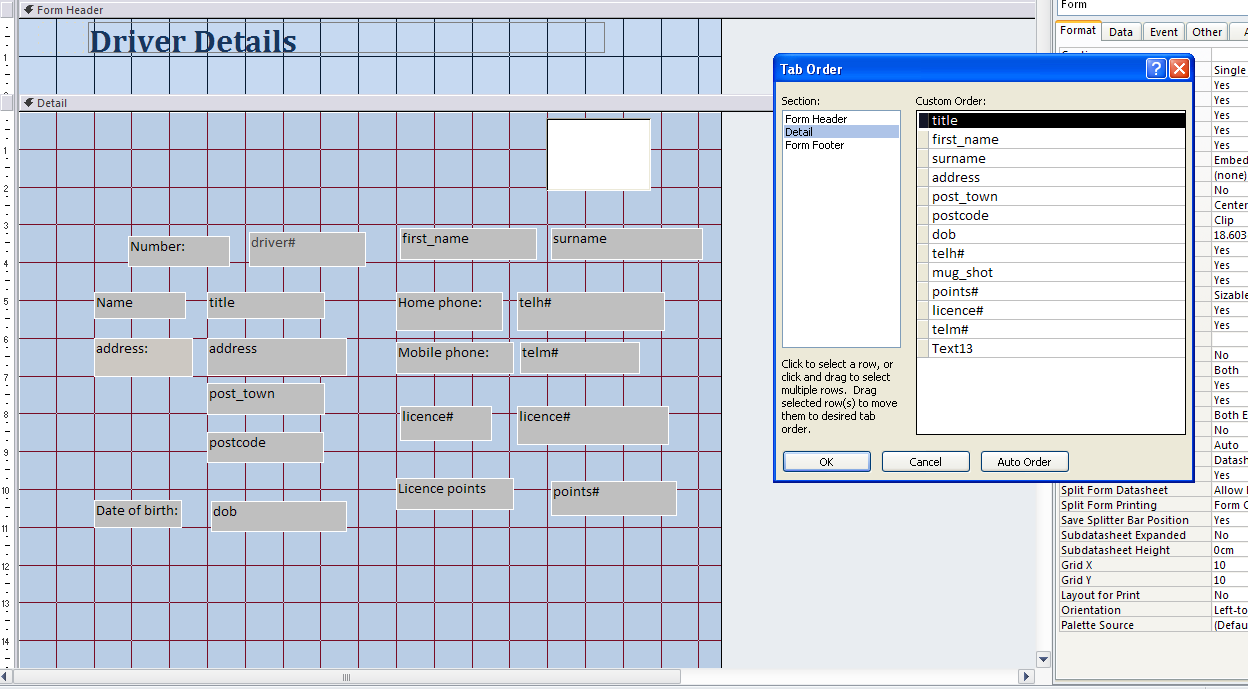Select the driver# text box on form
Screen dimensions: 1248x689
pyautogui.click(x=307, y=249)
